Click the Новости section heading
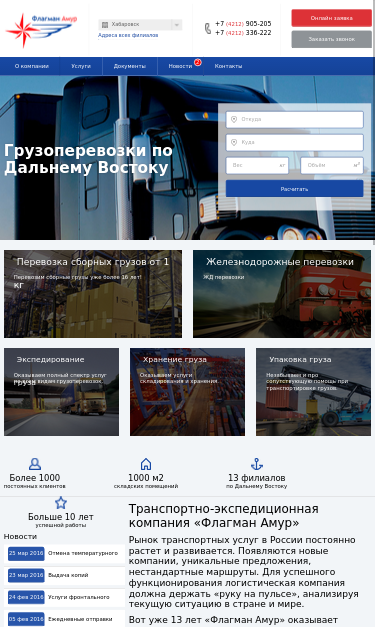375x627 pixels. (20, 536)
